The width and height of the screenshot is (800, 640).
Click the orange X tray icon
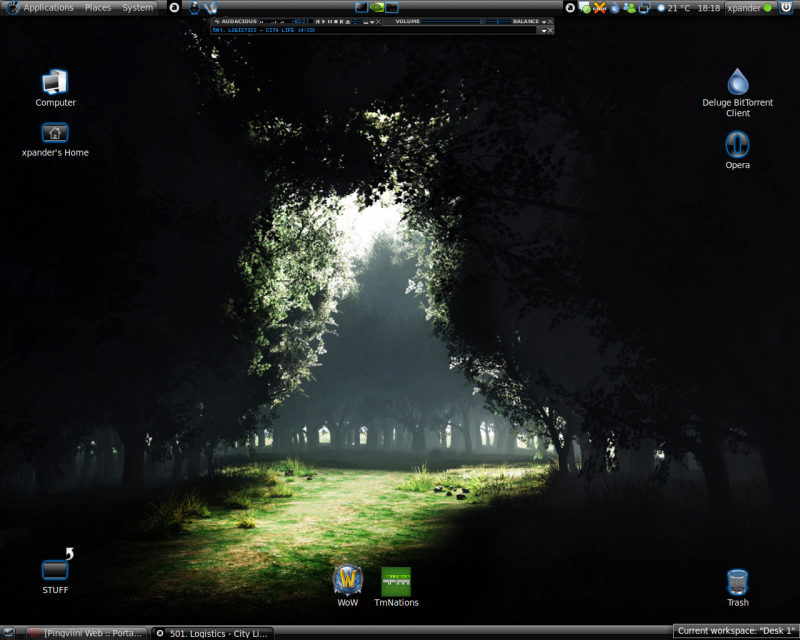pos(600,8)
